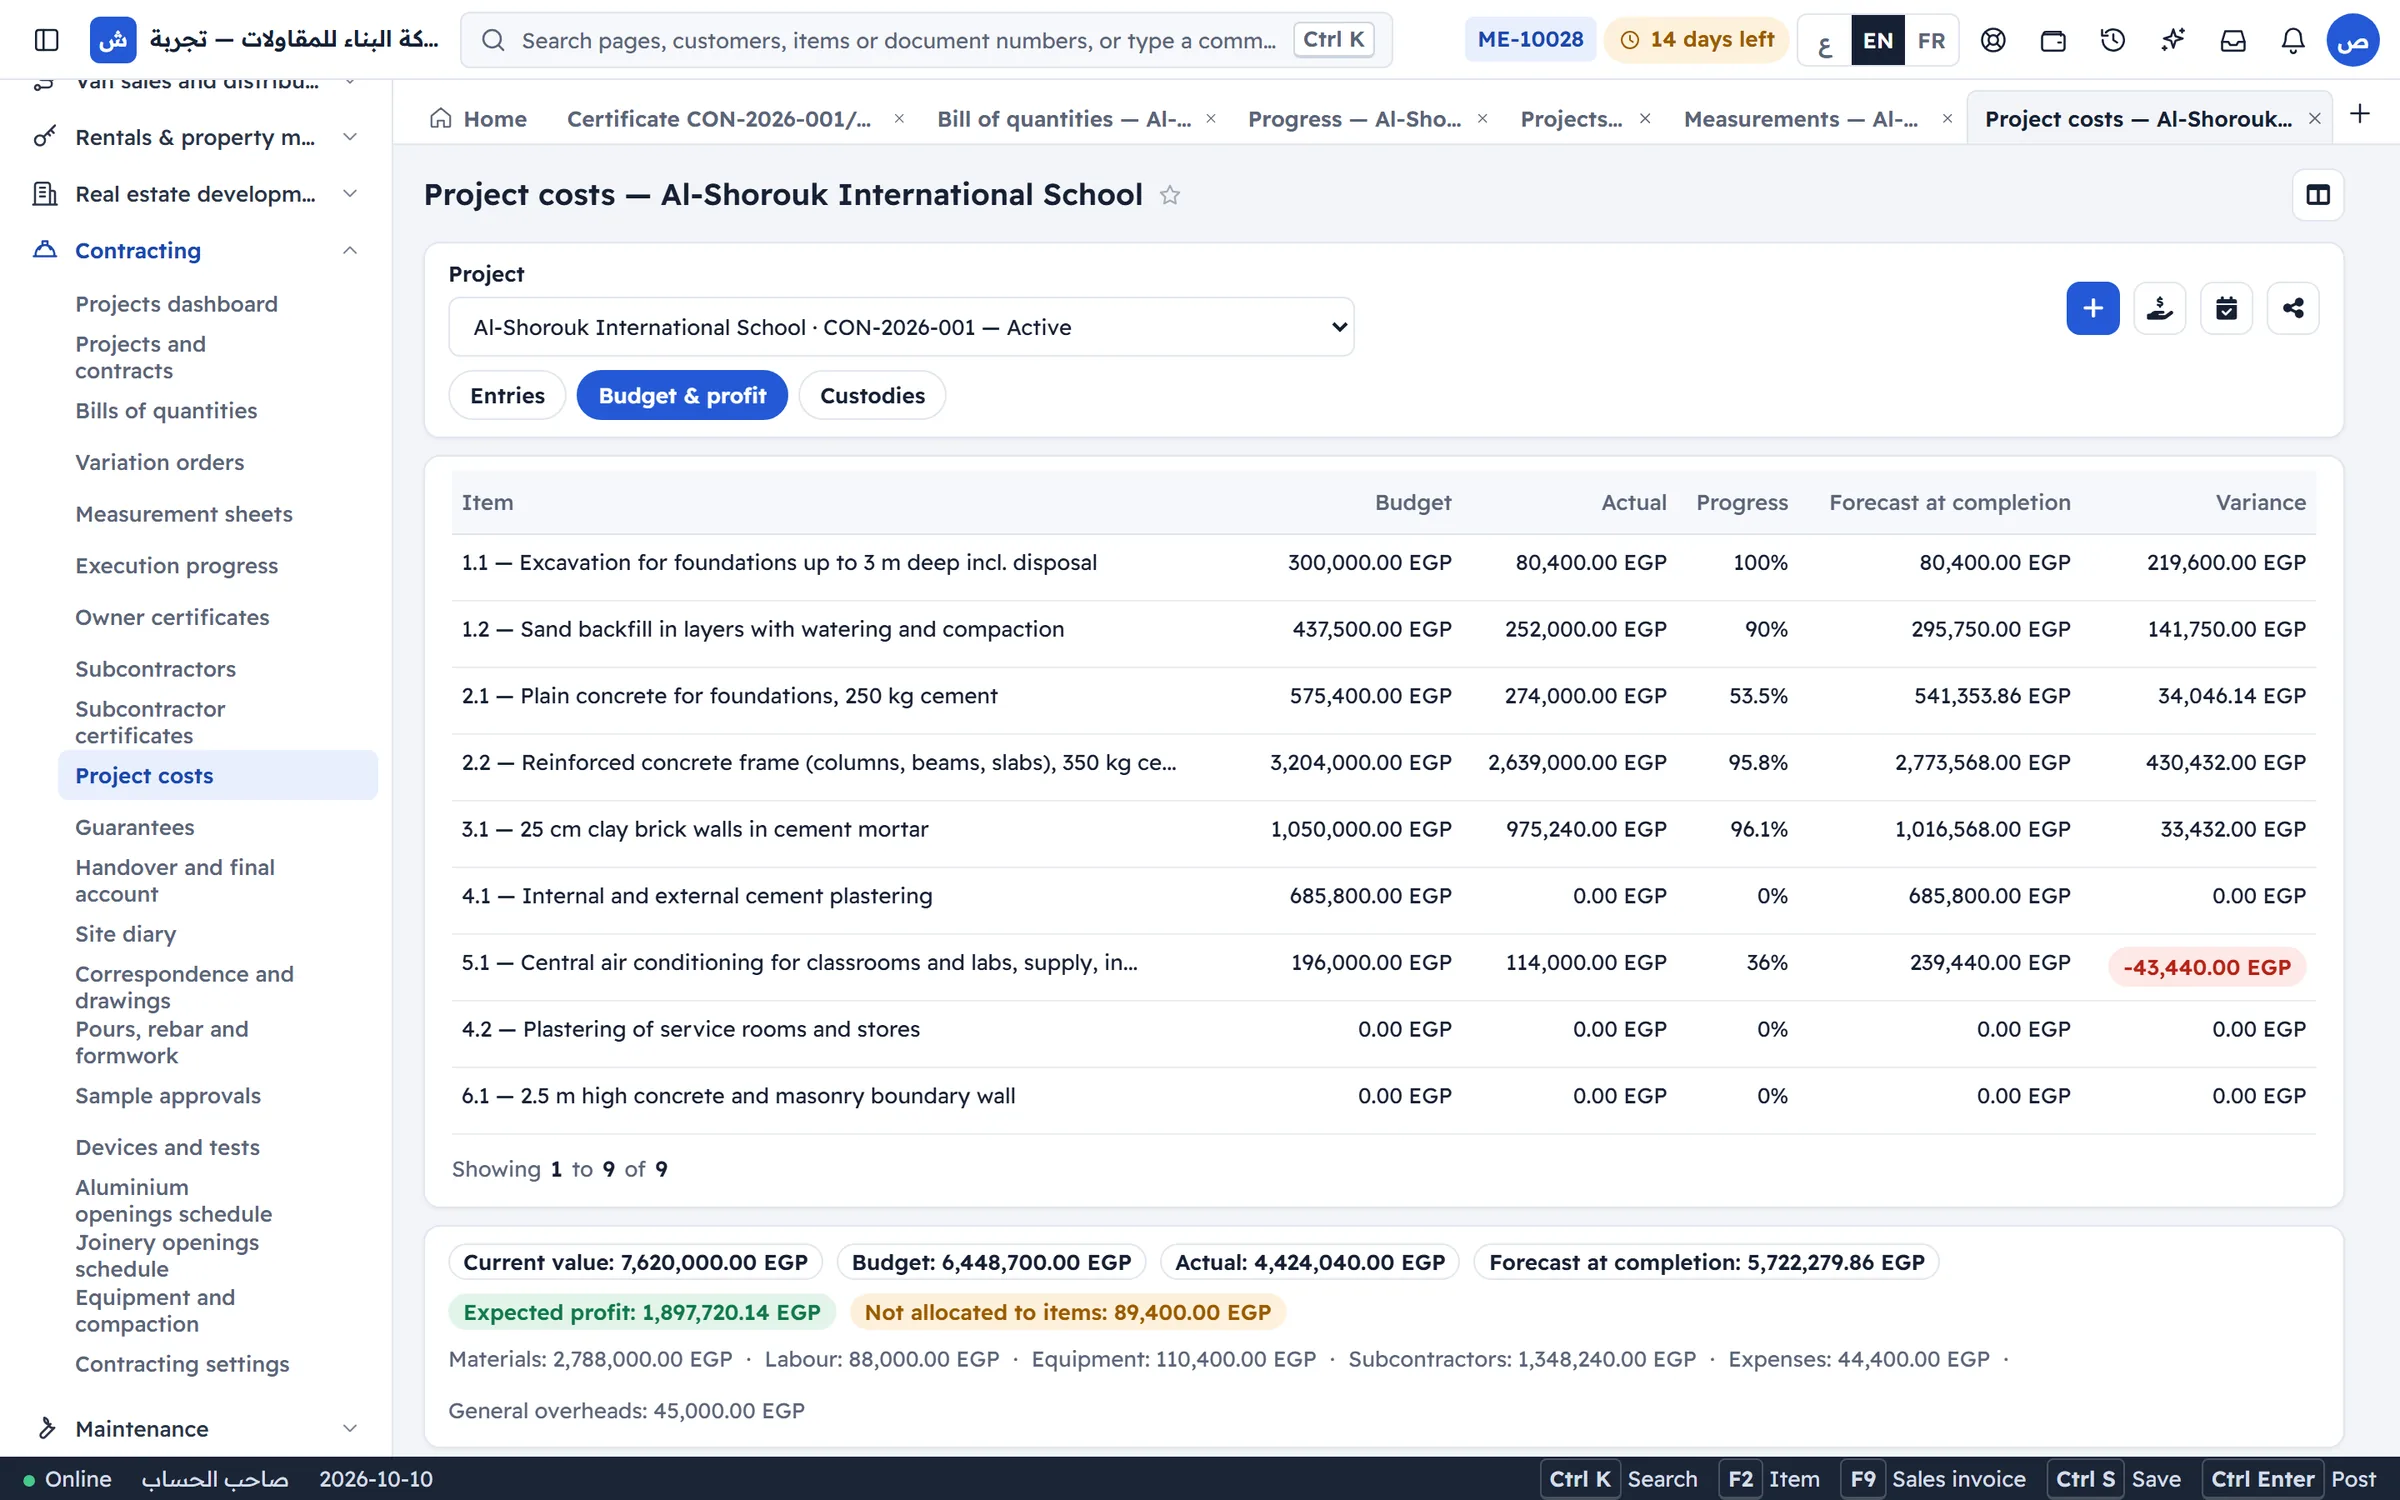Click the 14 days left badge
This screenshot has width=2400, height=1500.
point(1696,40)
